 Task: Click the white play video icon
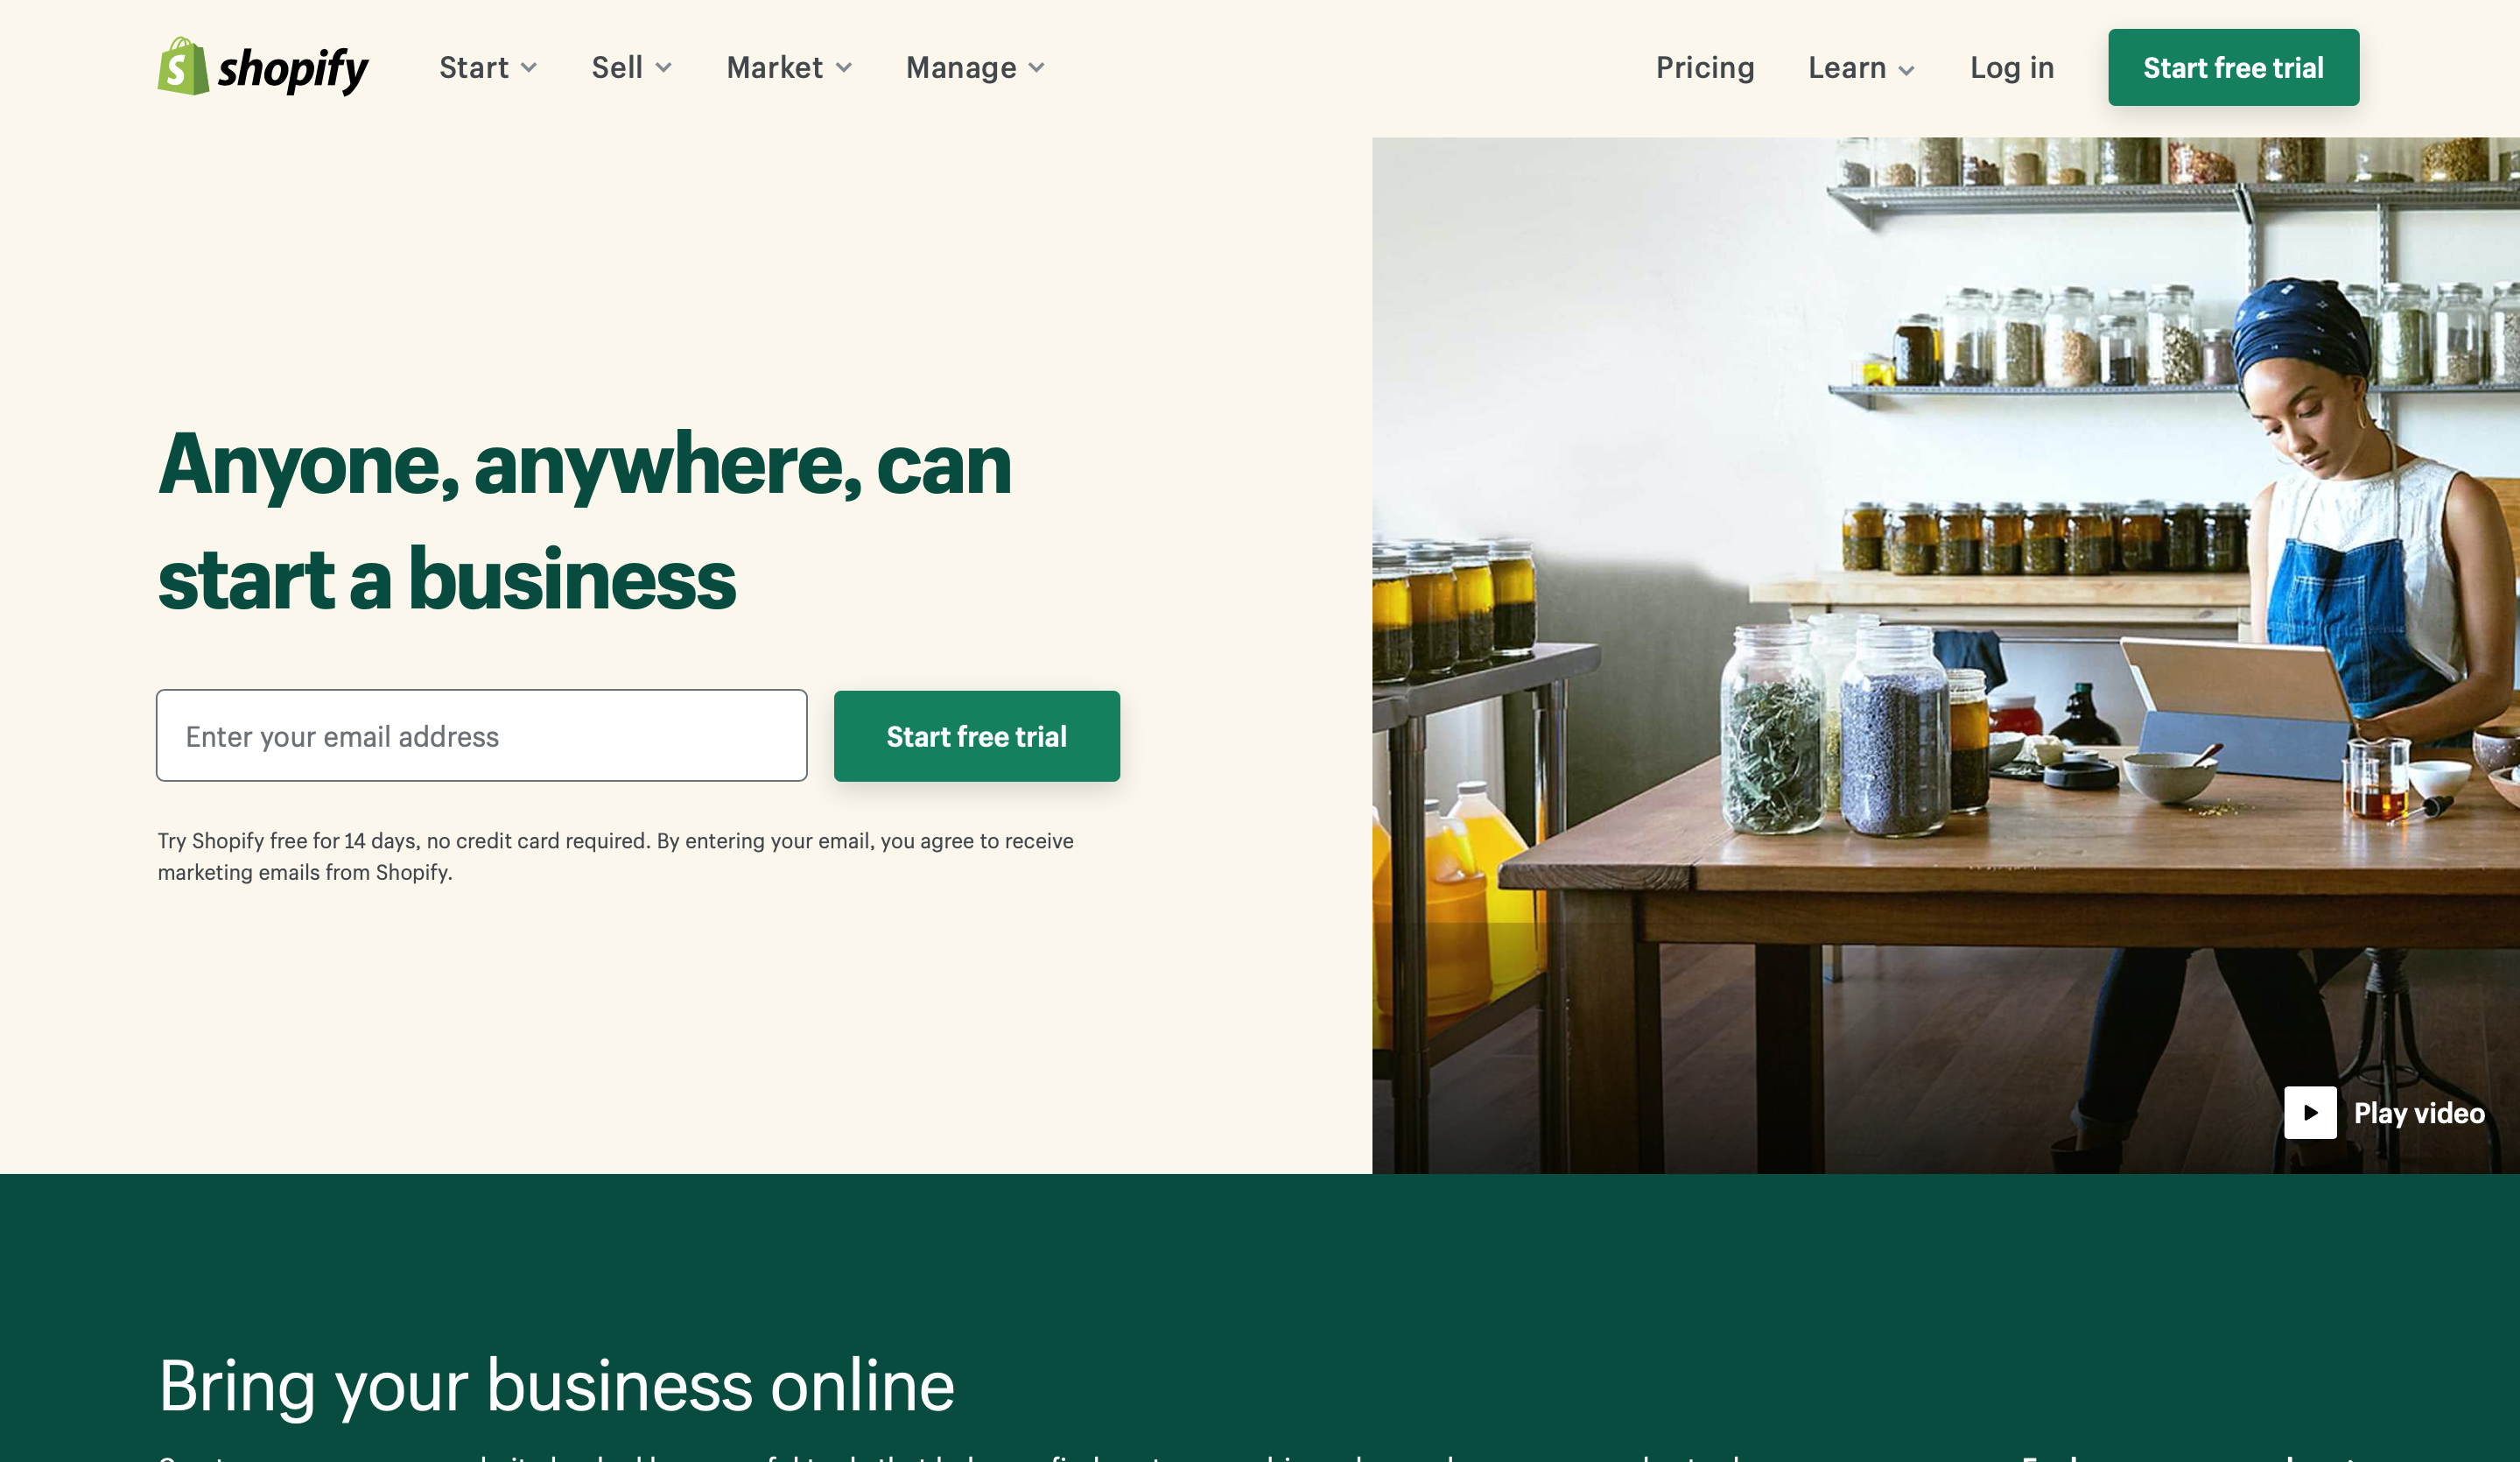pyautogui.click(x=2310, y=1113)
